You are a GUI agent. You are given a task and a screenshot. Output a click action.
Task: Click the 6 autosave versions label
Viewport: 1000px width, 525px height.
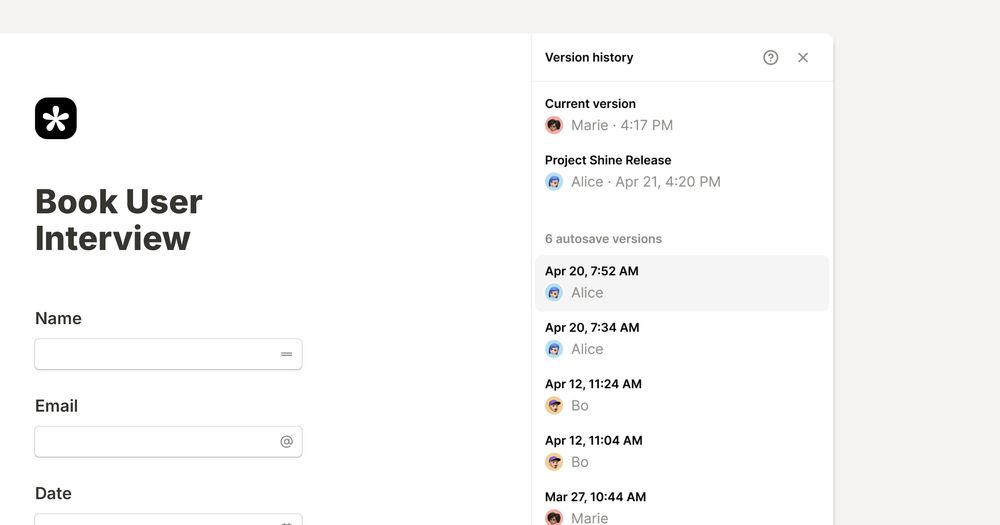pos(603,239)
